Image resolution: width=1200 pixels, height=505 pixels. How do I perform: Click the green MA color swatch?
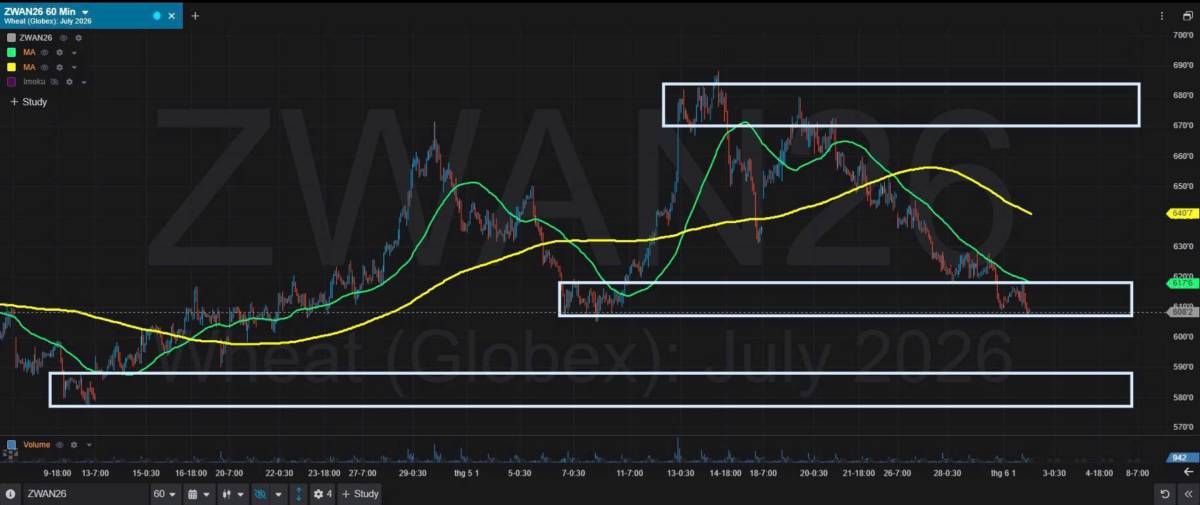tap(11, 52)
